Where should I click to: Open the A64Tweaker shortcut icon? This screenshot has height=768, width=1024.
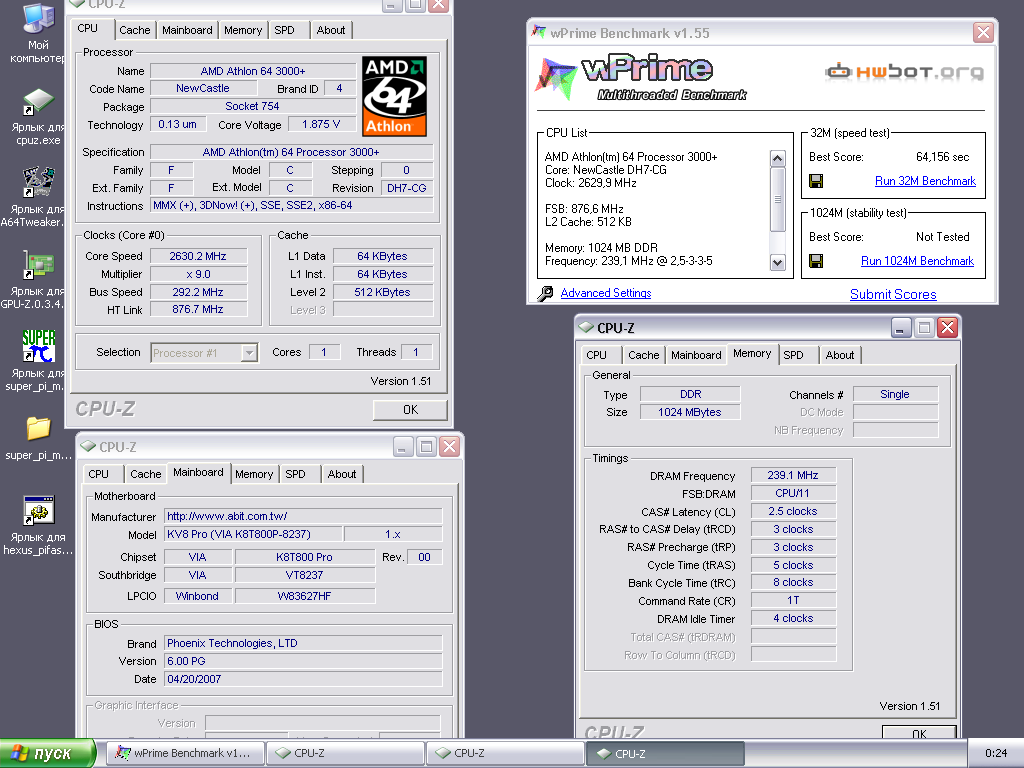tap(38, 182)
